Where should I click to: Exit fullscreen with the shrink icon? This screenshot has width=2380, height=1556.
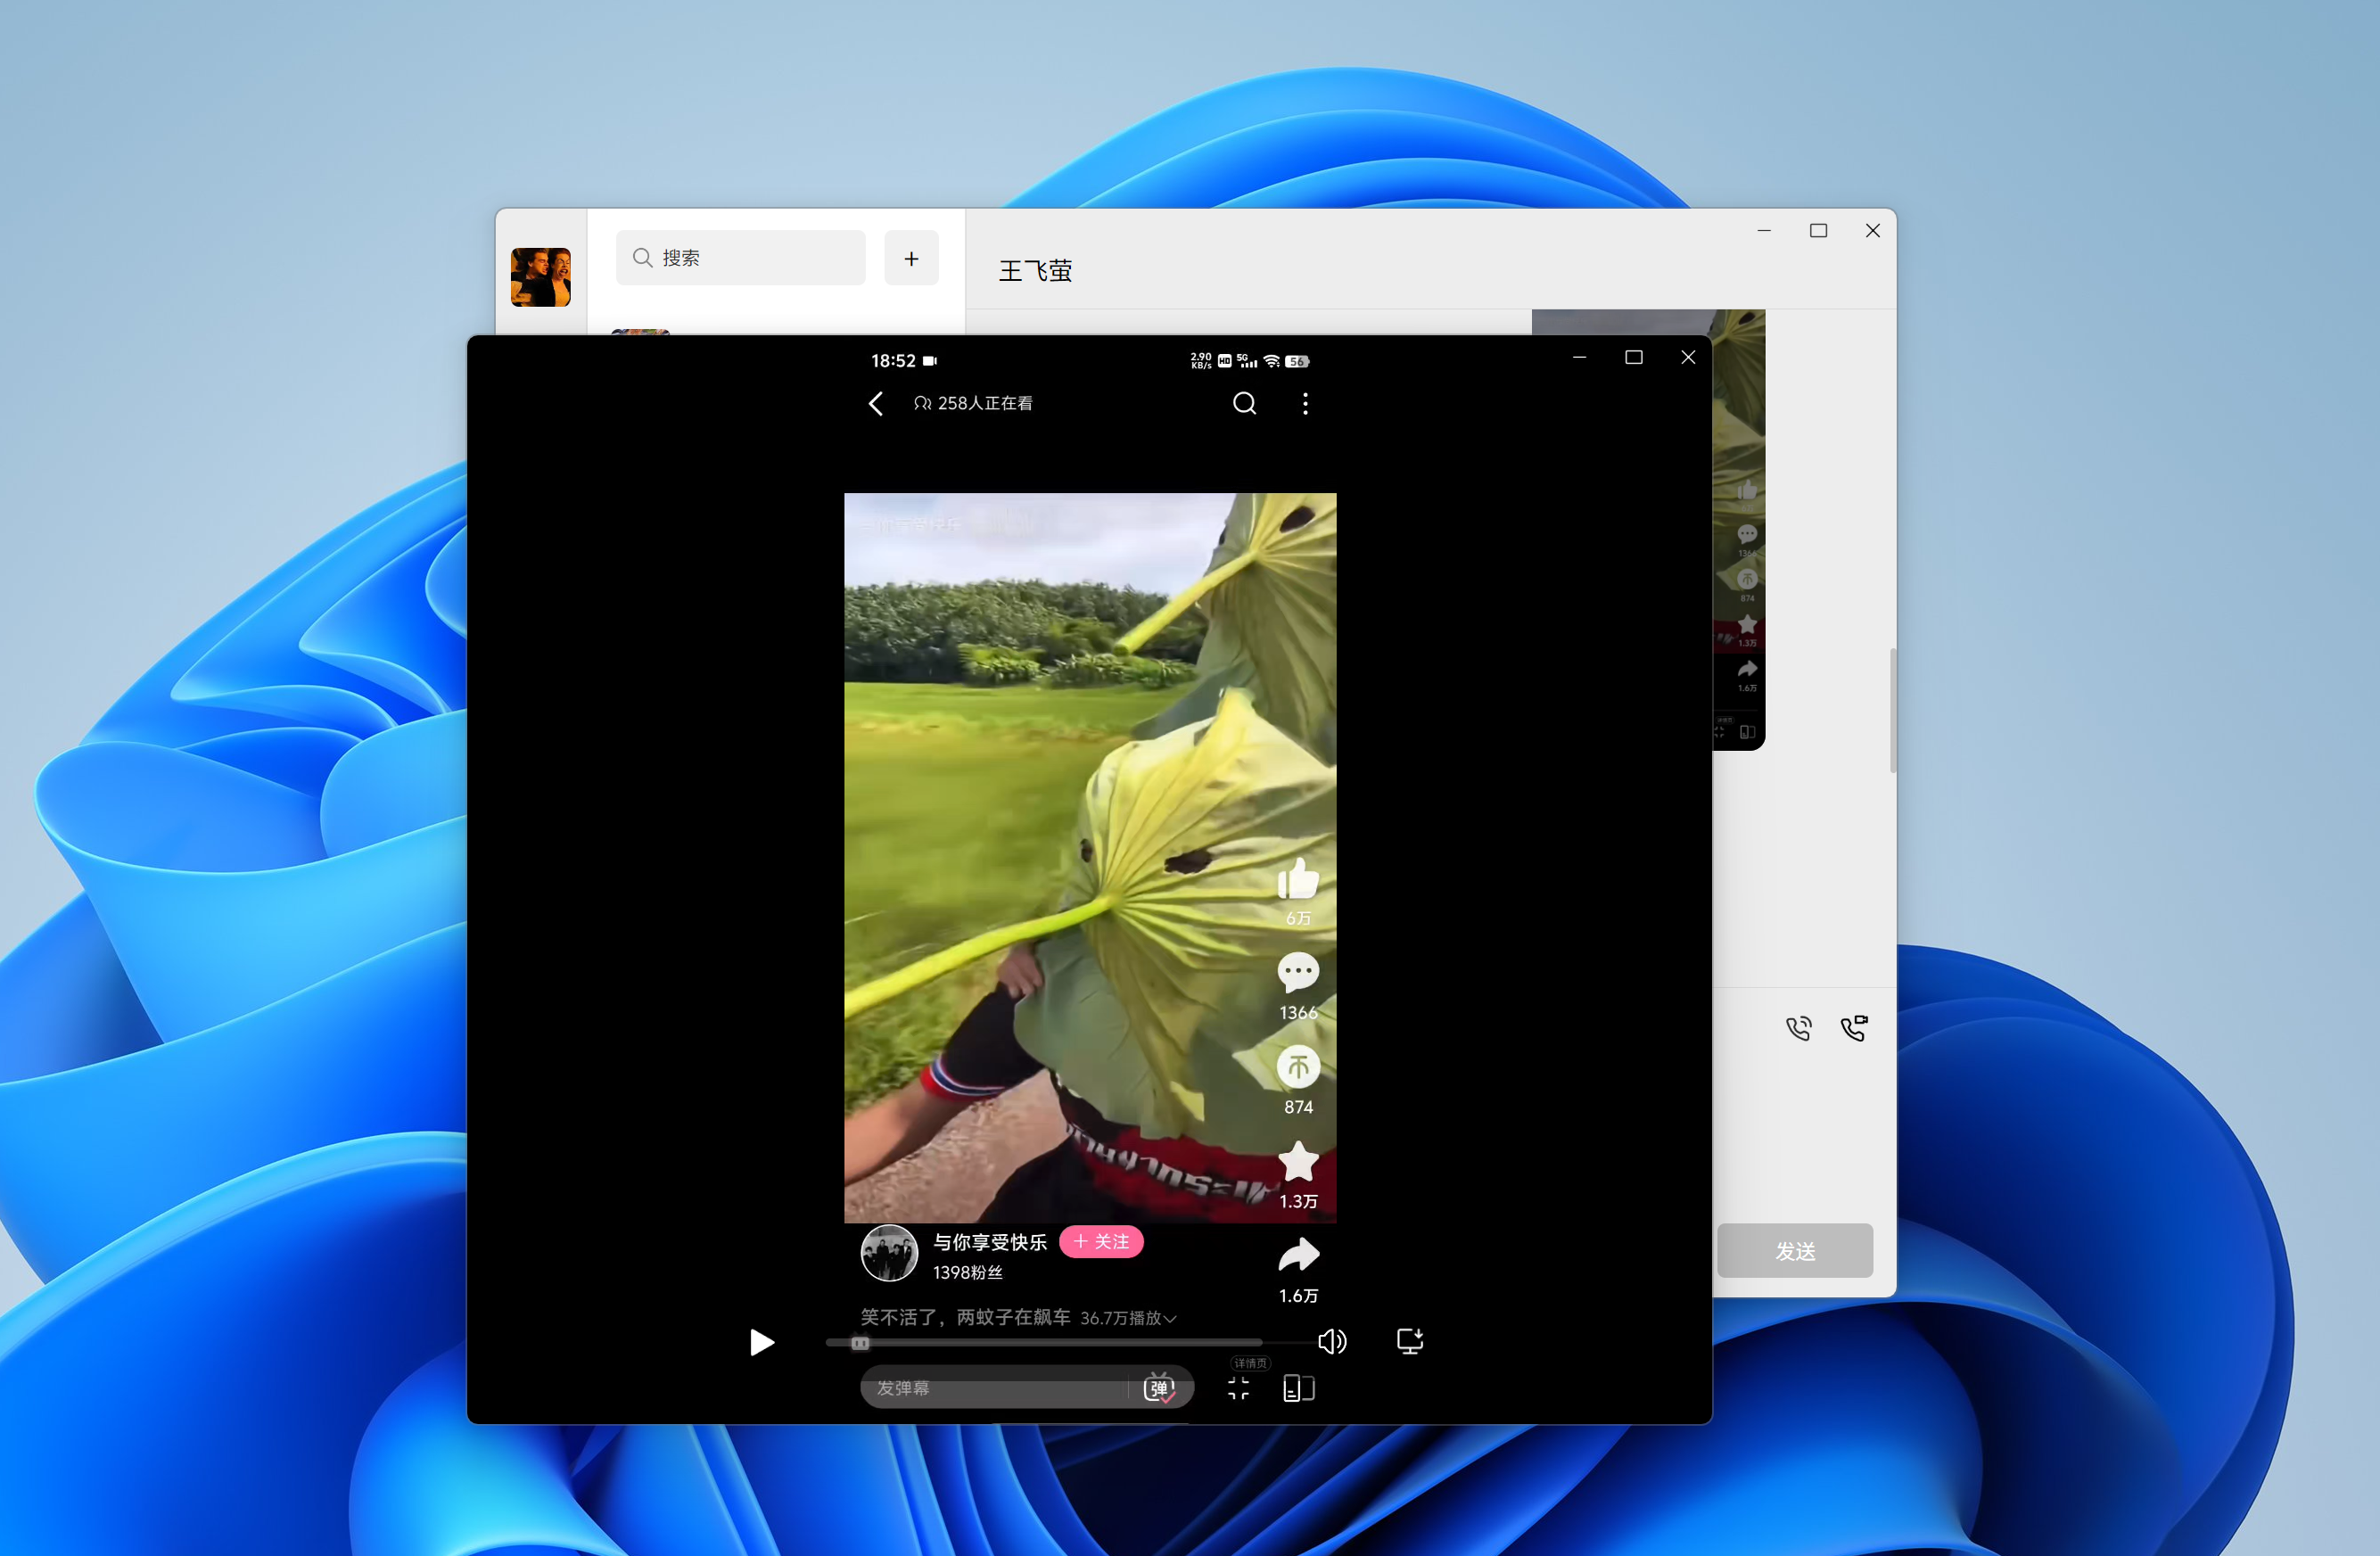click(1238, 1388)
